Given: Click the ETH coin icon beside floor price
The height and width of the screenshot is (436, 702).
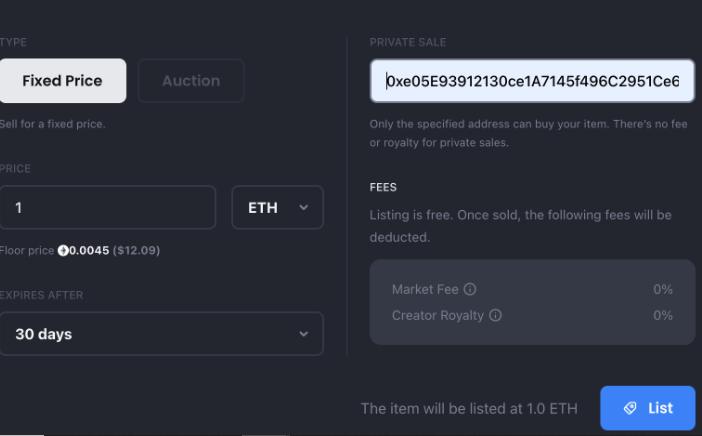Looking at the screenshot, I should 62,250.
